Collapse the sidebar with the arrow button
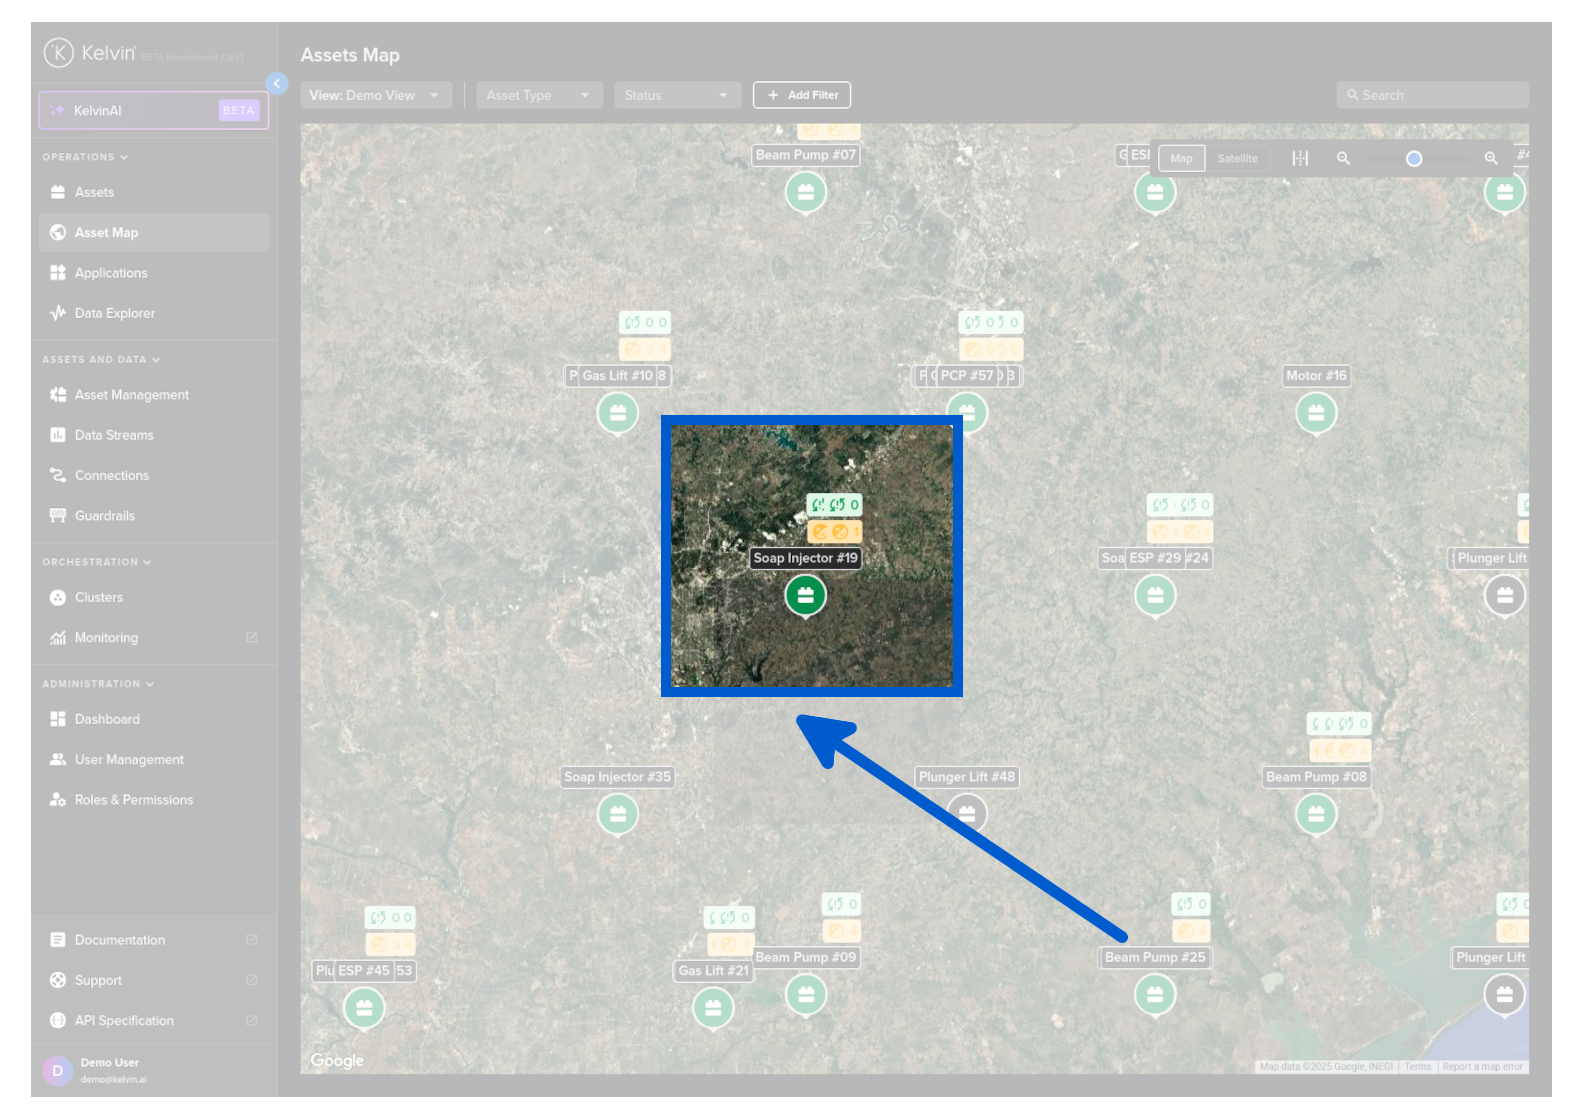The height and width of the screenshot is (1120, 1584). 277,84
